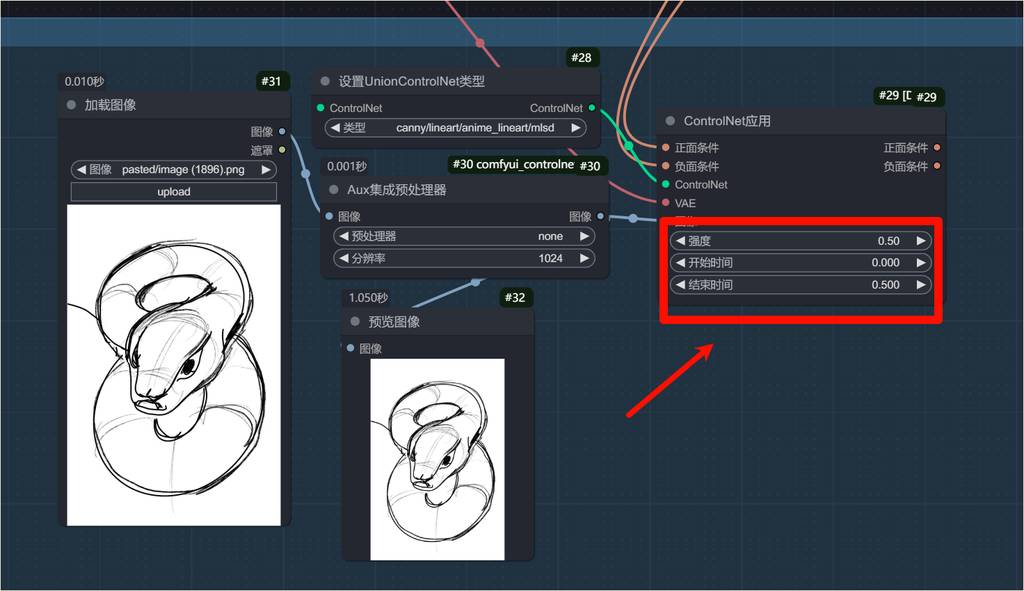This screenshot has height=591, width=1024.
Task: Increase 分辨率 with right arrow
Action: click(x=584, y=259)
